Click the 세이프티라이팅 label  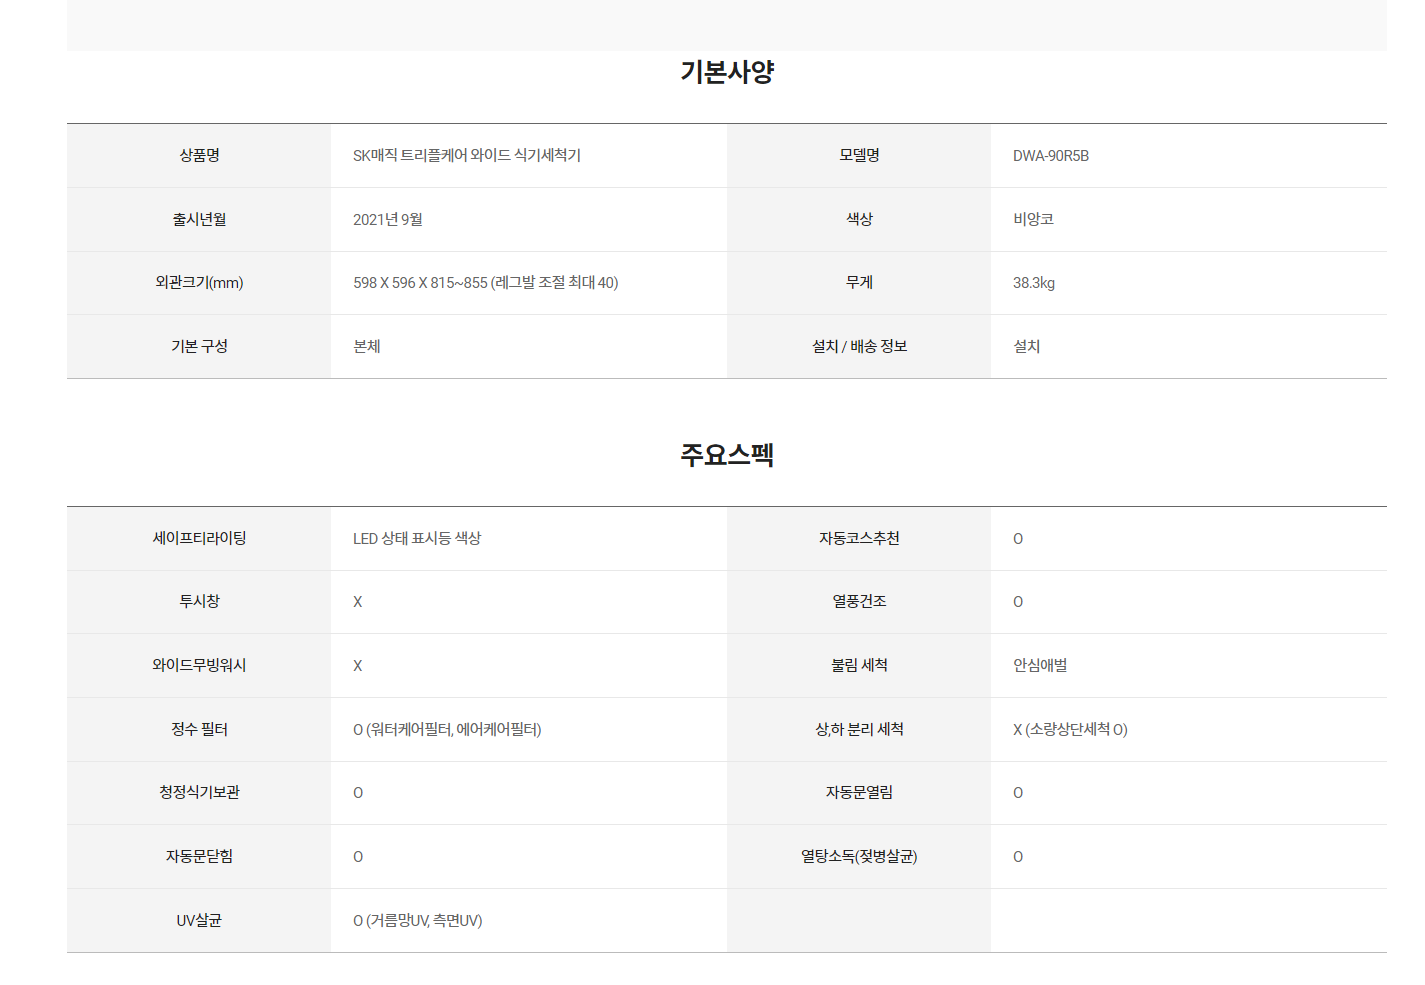(x=199, y=538)
